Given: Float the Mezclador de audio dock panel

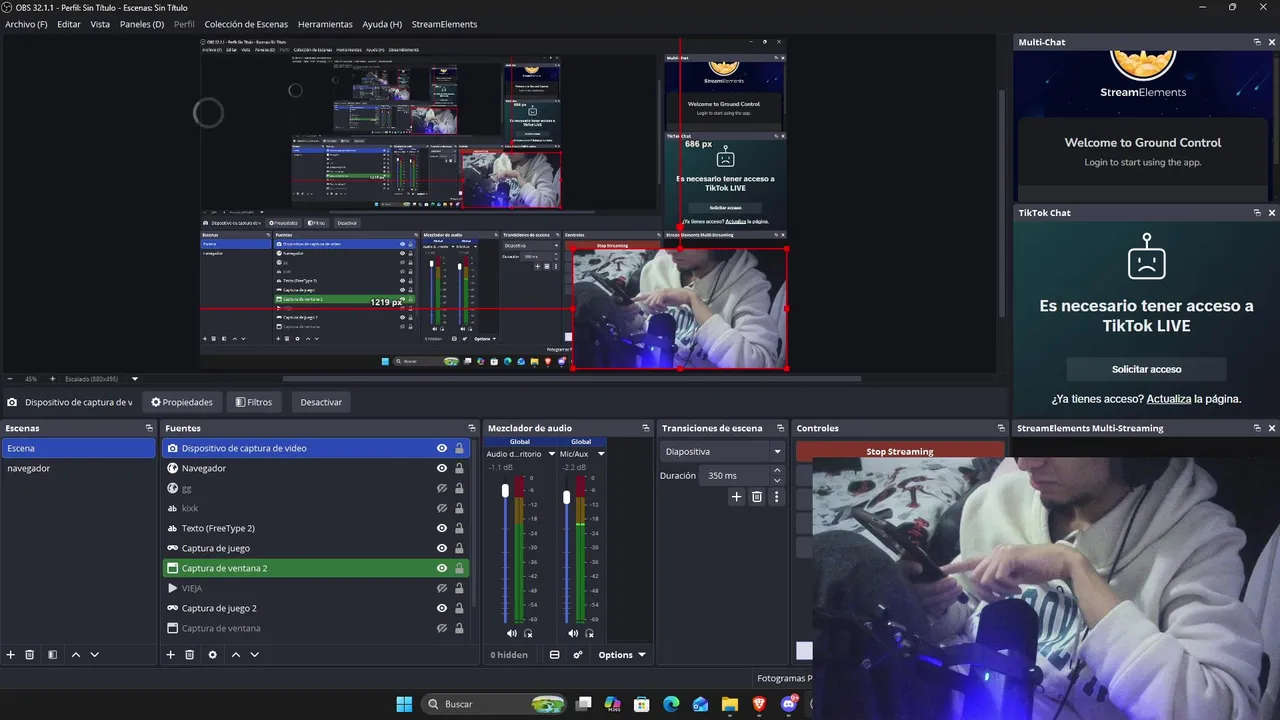Looking at the screenshot, I should coord(645,428).
